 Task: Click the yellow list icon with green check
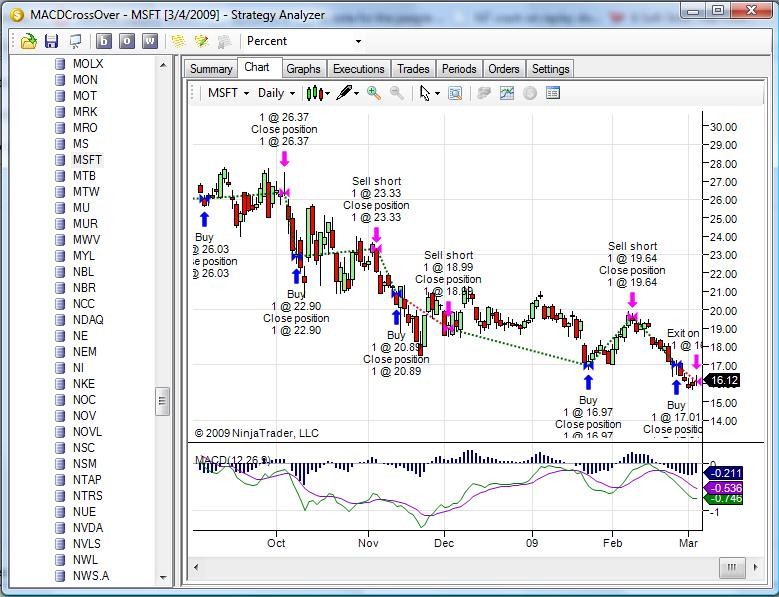tap(201, 41)
